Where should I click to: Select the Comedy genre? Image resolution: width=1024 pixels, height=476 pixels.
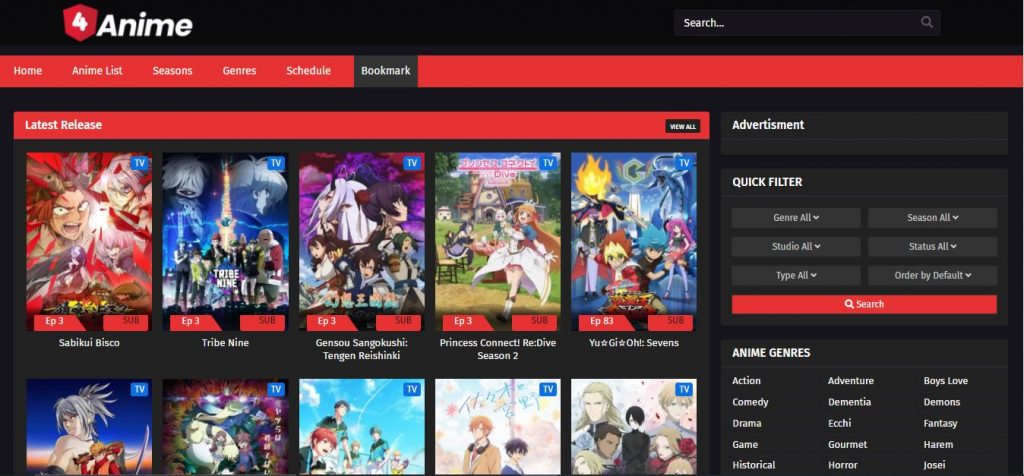[x=750, y=402]
